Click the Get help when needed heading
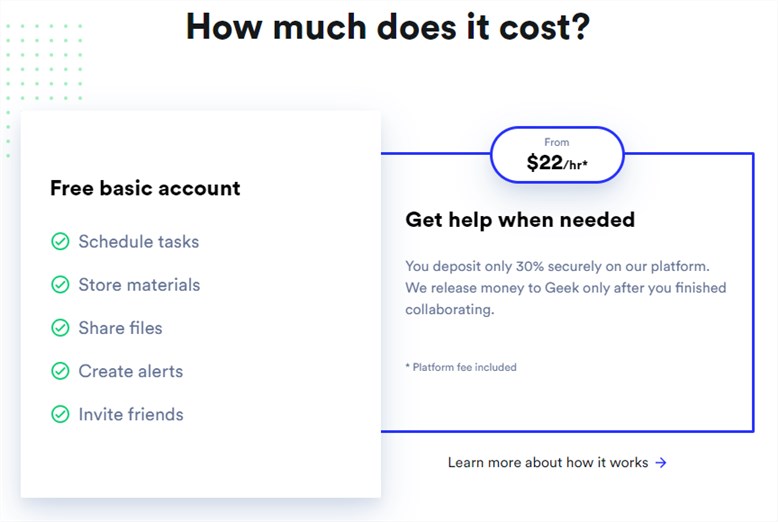 tap(520, 220)
